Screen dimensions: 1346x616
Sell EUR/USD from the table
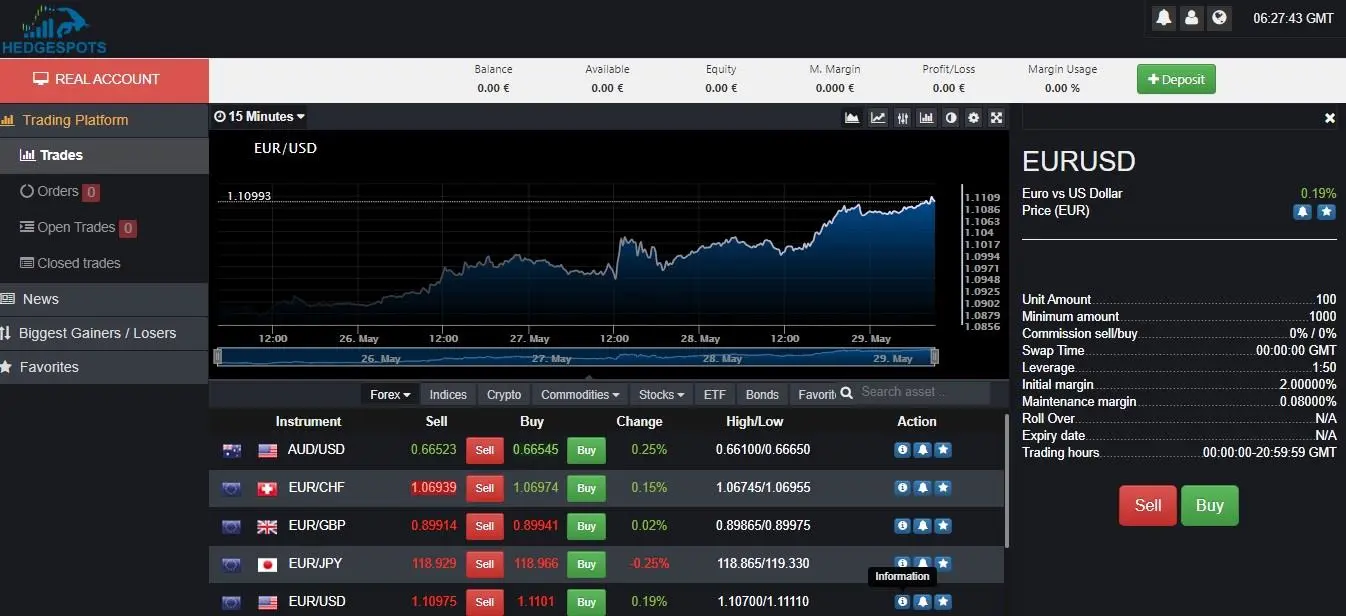pos(485,602)
